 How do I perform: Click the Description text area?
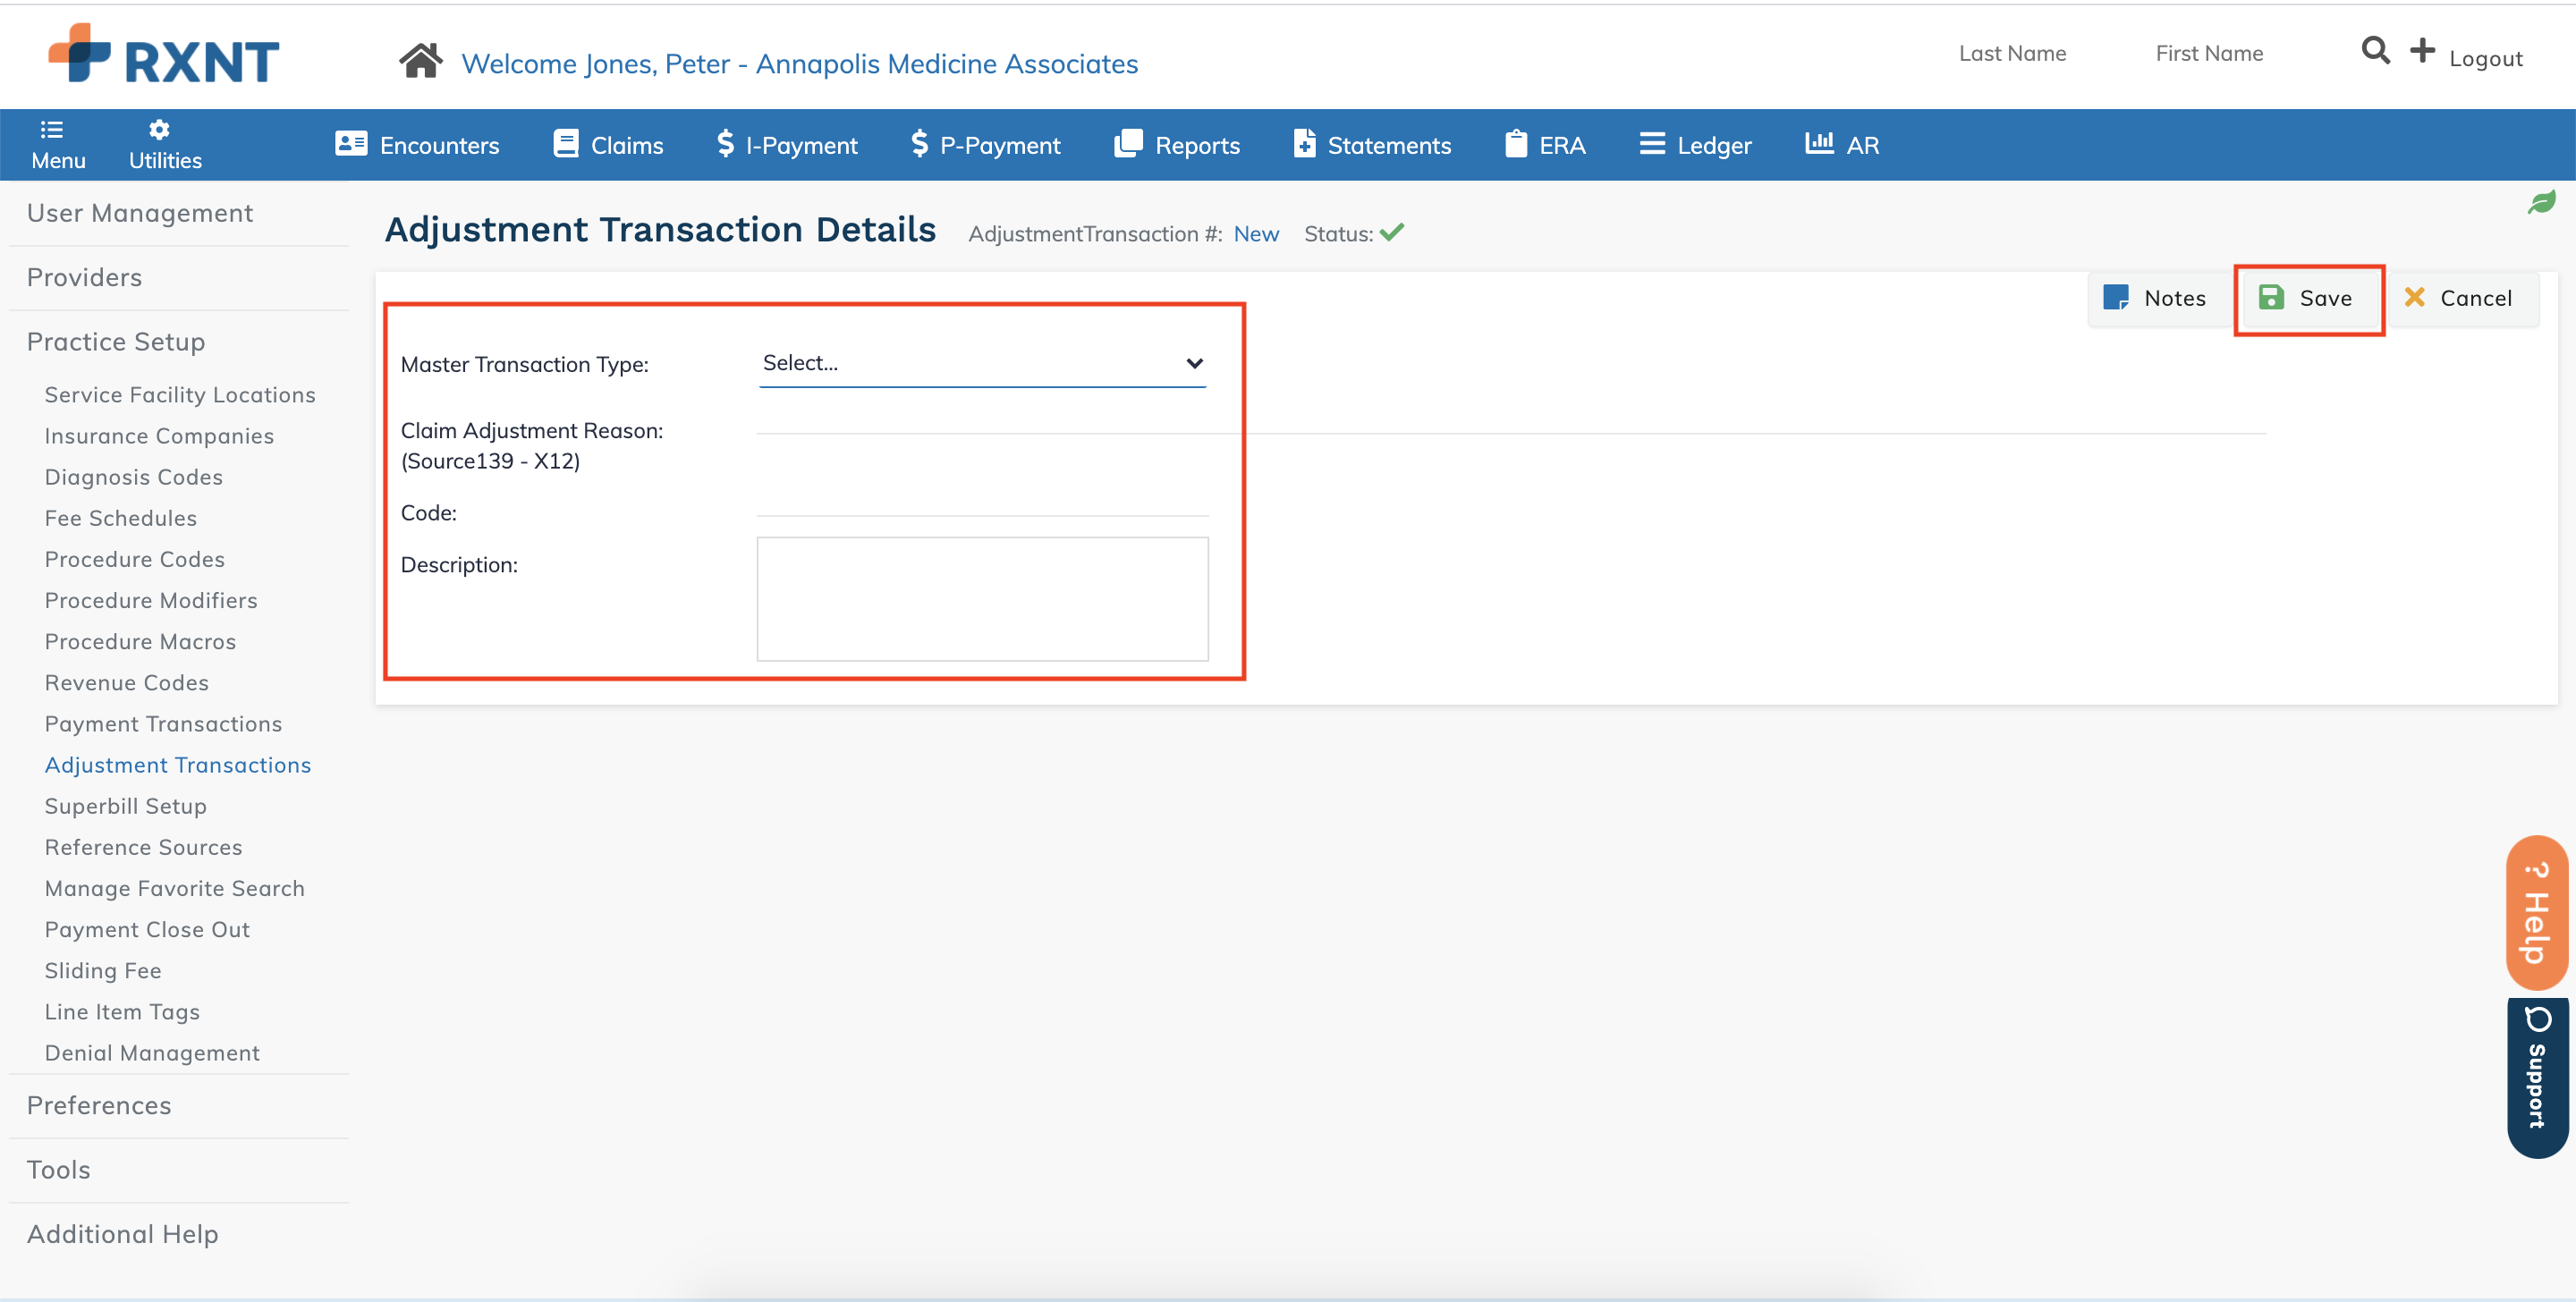982,598
